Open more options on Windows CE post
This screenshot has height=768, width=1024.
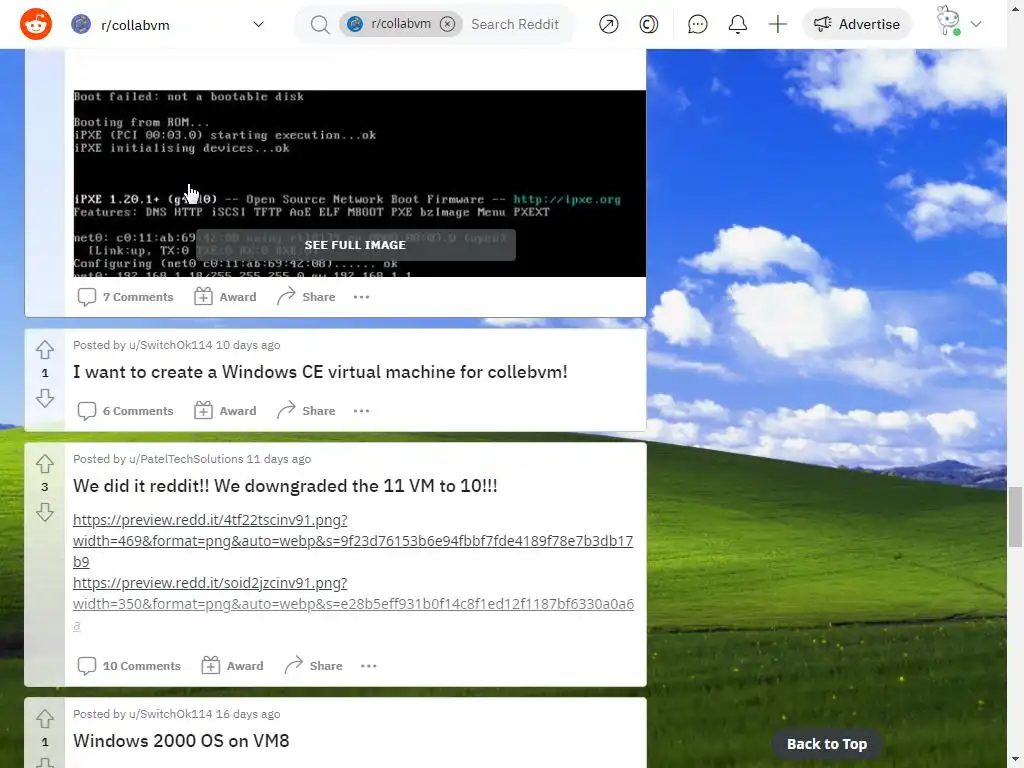click(361, 411)
